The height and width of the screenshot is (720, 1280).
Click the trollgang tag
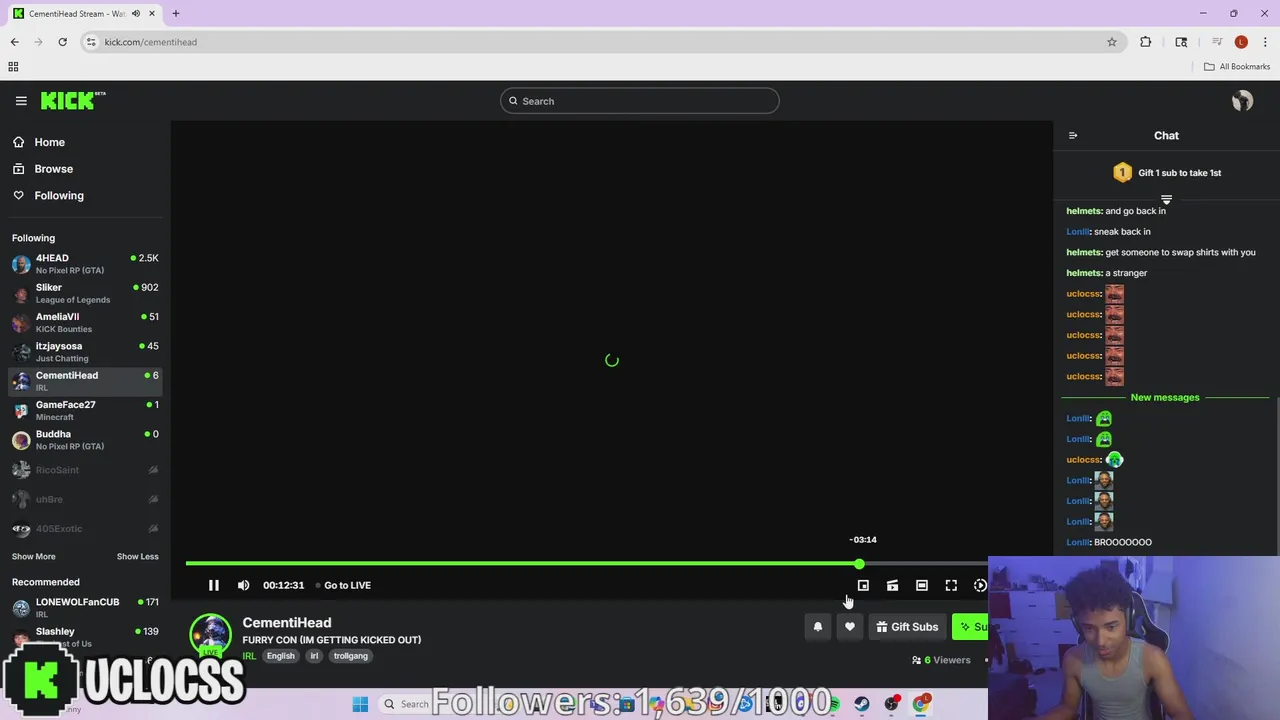[351, 656]
